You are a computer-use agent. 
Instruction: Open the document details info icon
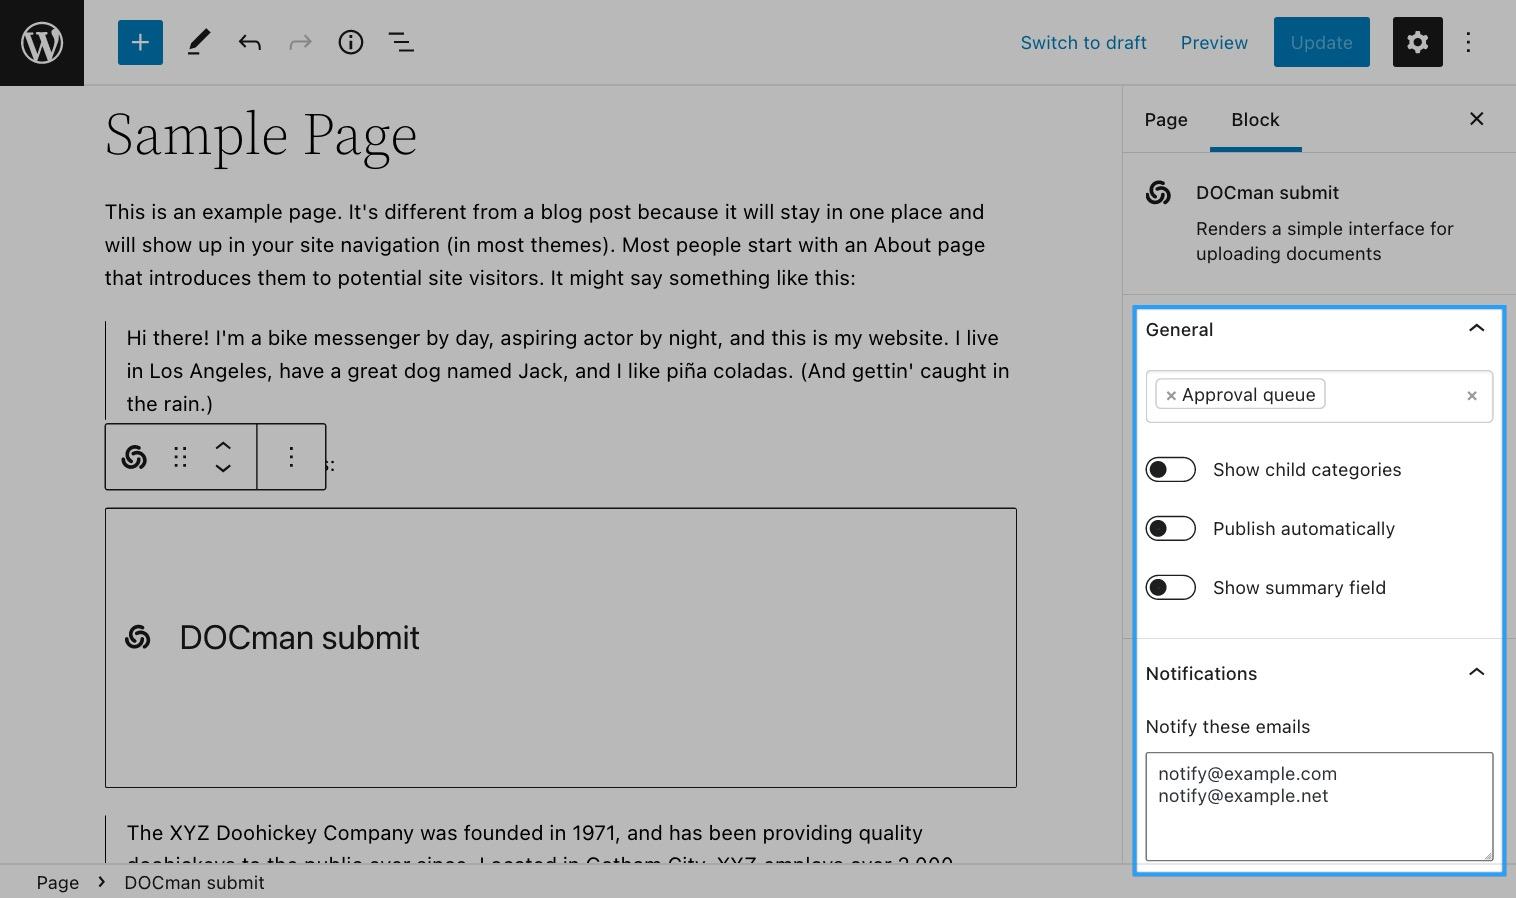[x=351, y=42]
